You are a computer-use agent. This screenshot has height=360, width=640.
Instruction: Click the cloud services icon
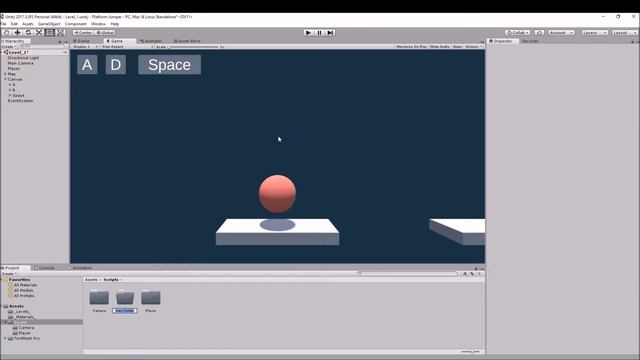539,32
